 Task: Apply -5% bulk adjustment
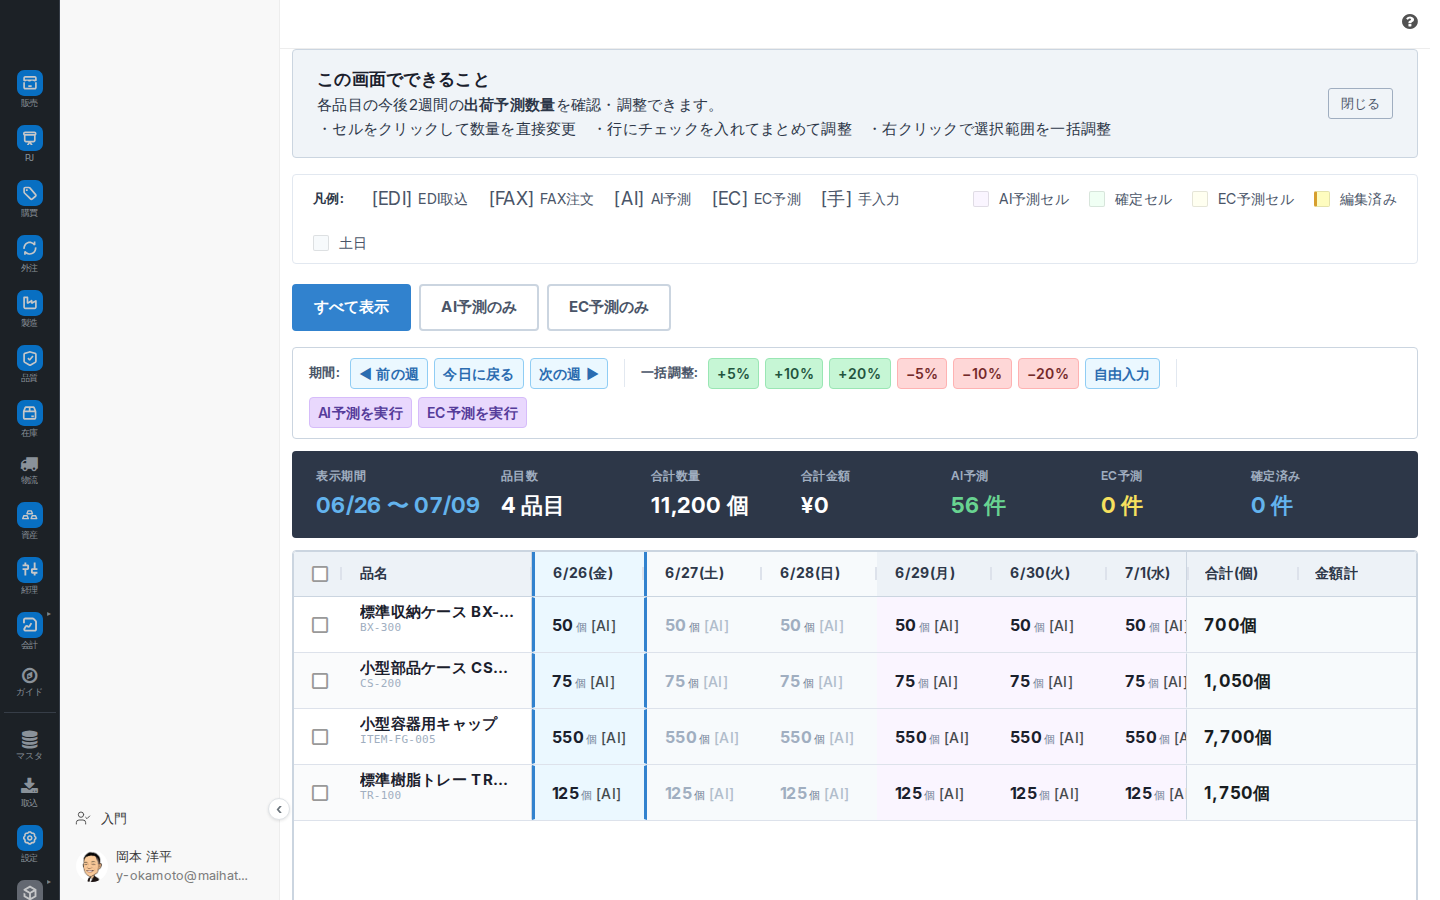(922, 374)
